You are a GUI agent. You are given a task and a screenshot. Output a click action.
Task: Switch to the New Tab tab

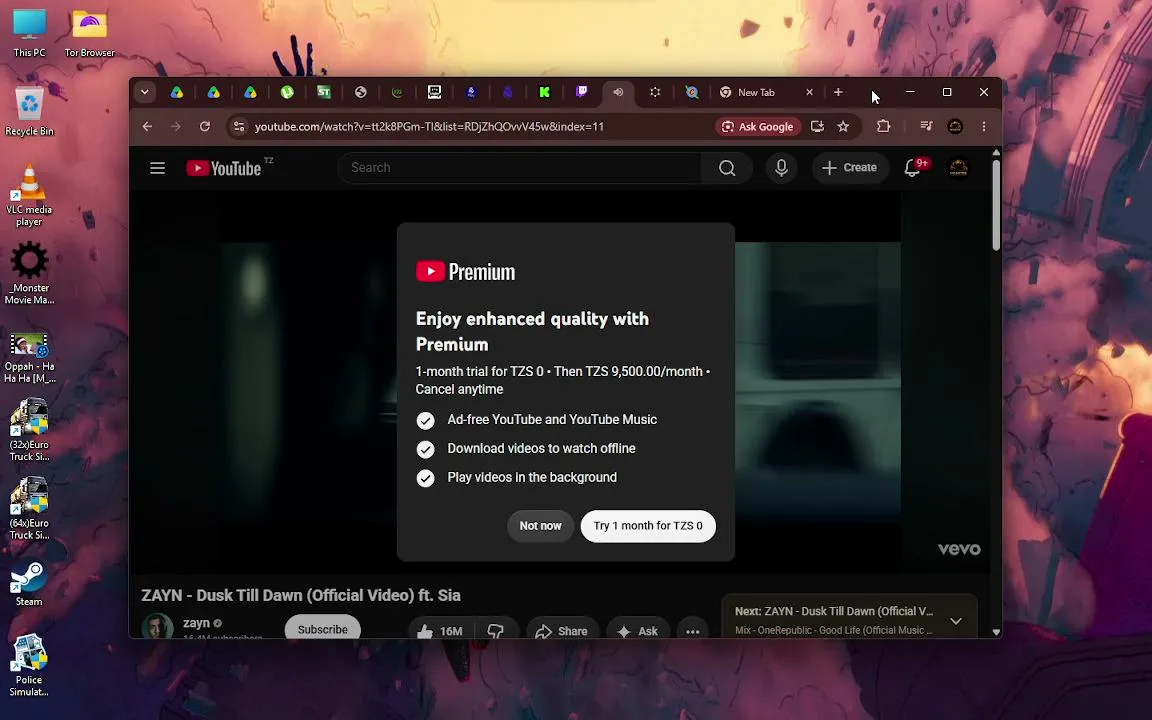coord(757,92)
